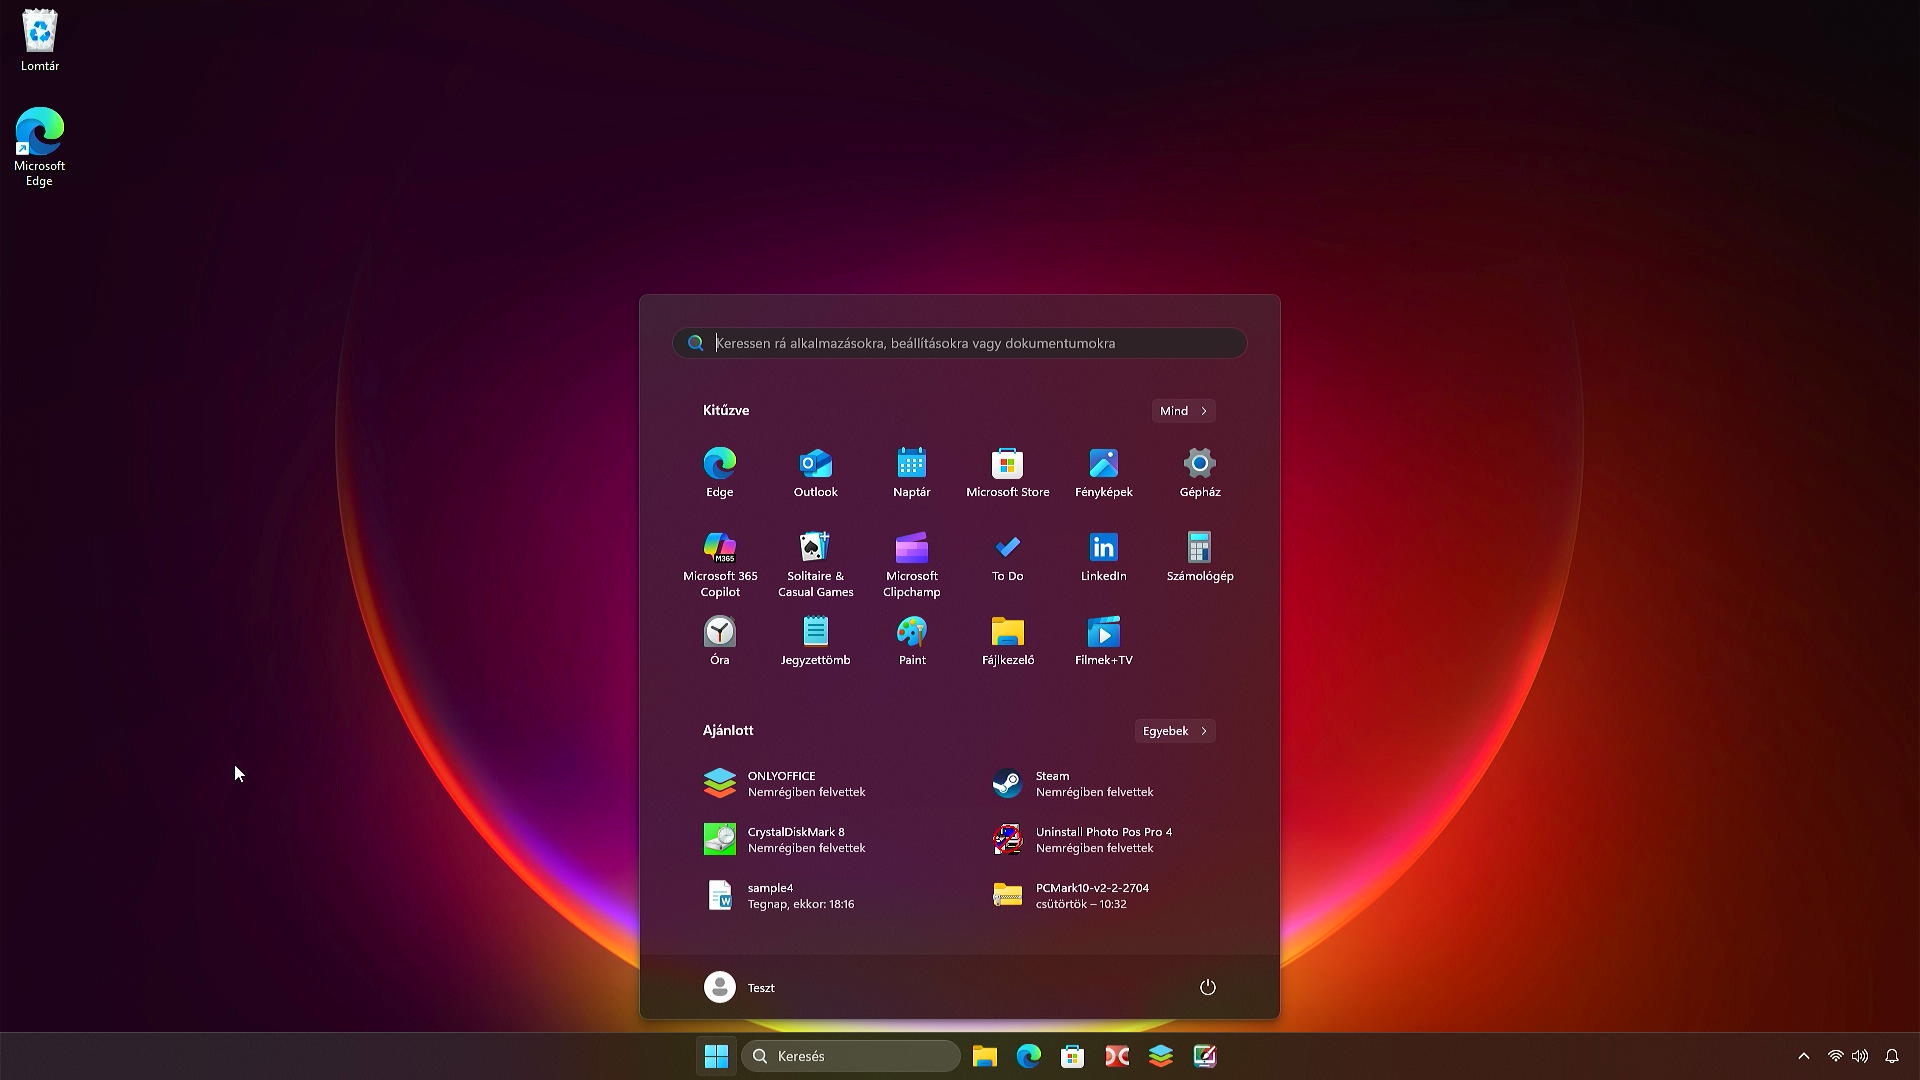Click the Start menu search field
Screen dimensions: 1920x1080
[x=960, y=343]
